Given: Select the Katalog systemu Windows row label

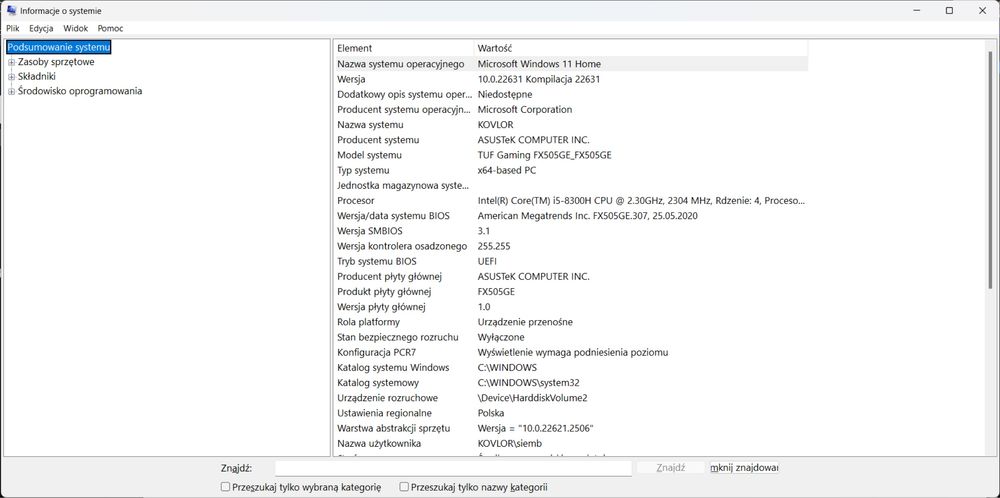Looking at the screenshot, I should click(393, 368).
